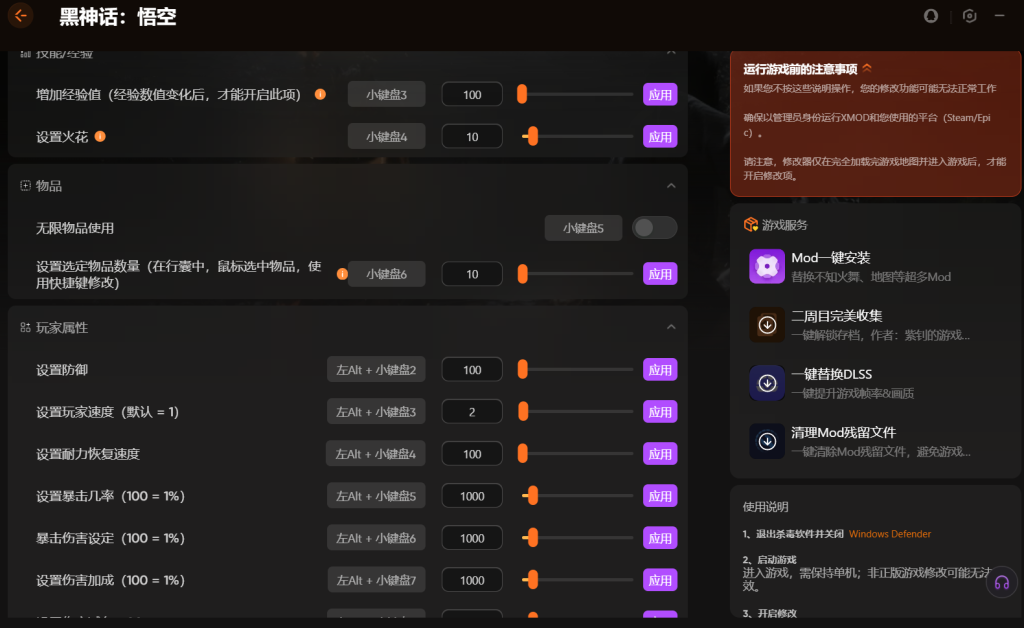
Task: Apply the 设置玩家速度 value
Action: (x=660, y=412)
